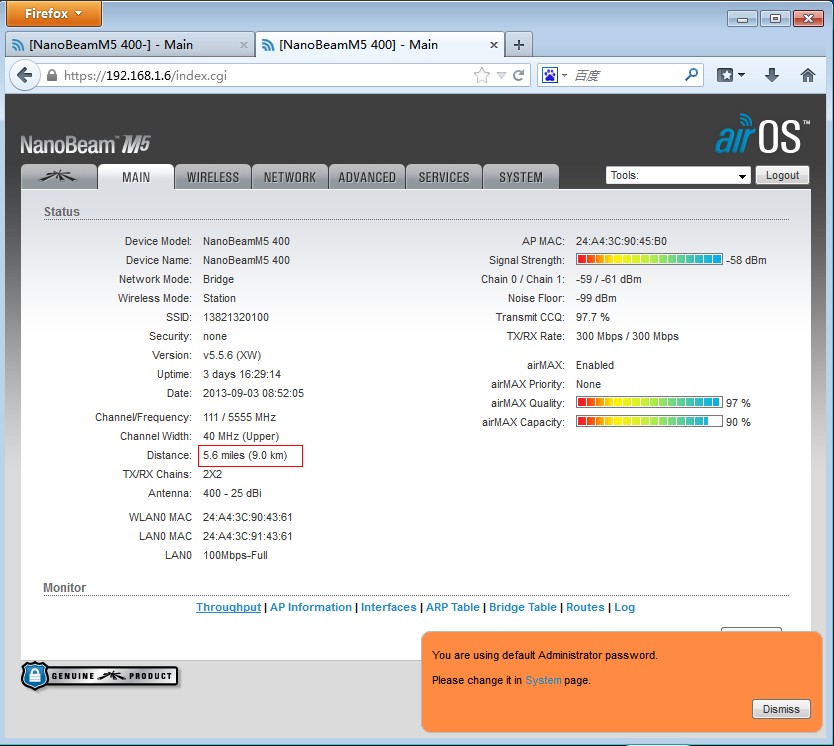Switch to the WIRELESS tab
The width and height of the screenshot is (834, 746).
click(x=213, y=177)
